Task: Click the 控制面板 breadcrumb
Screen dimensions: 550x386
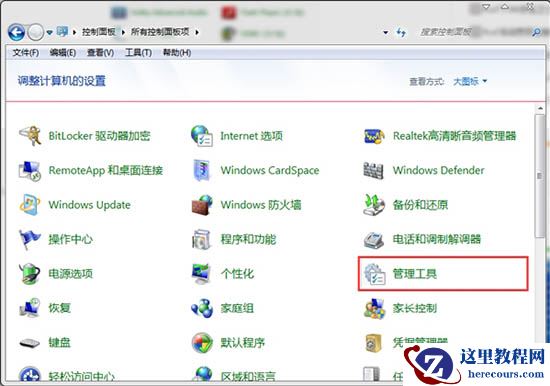Action: [x=99, y=32]
